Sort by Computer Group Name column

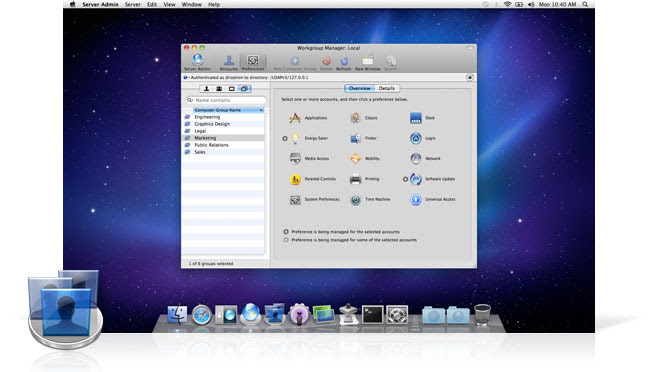click(x=228, y=110)
